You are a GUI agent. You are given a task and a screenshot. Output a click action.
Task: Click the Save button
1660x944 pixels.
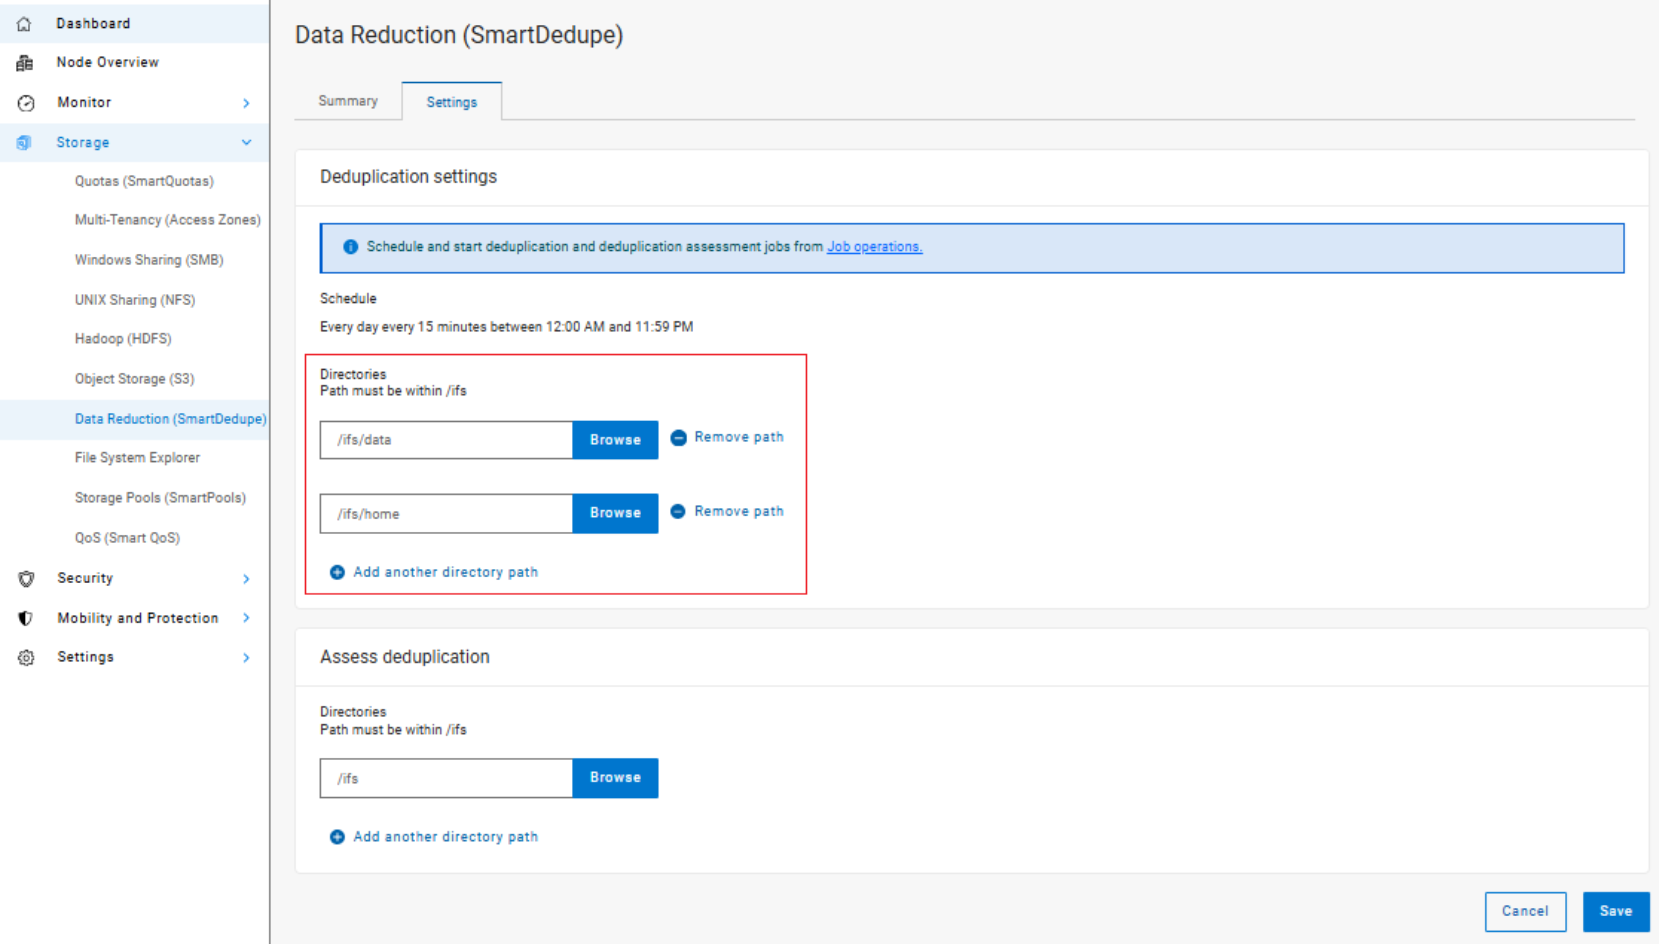click(1616, 912)
